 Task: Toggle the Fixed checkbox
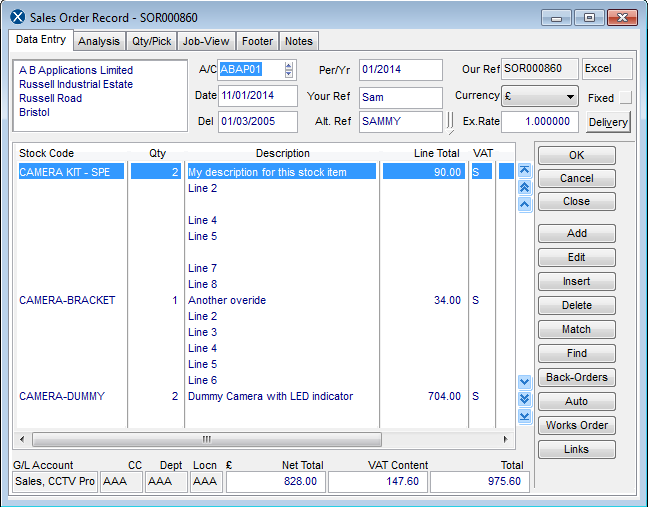coord(626,98)
